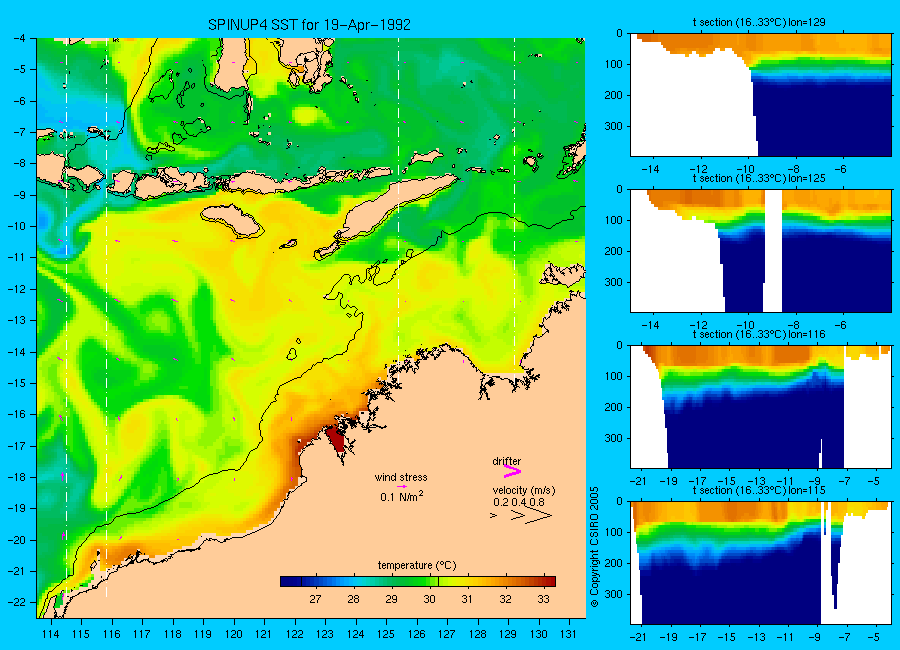Click latitude label "-16" on map y-axis

coord(16,415)
